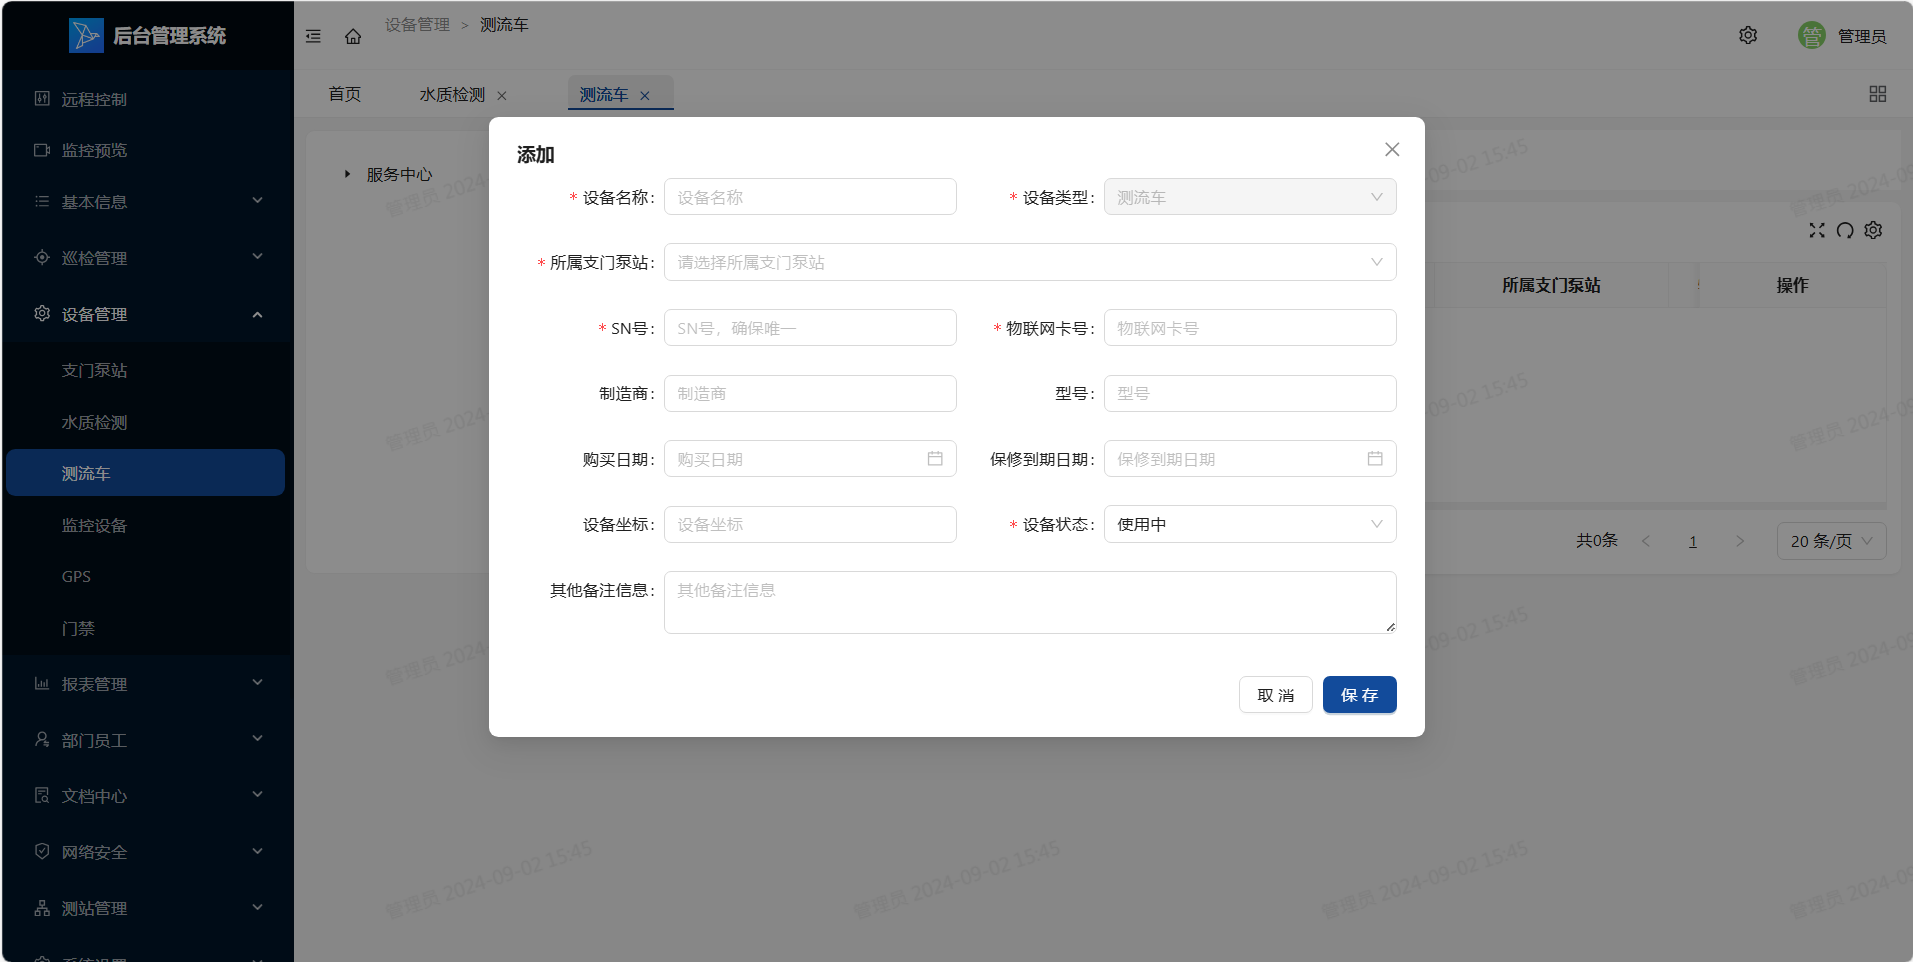This screenshot has height=962, width=1913.
Task: Click the 测站管理 hierarchy icon
Action: pos(42,908)
